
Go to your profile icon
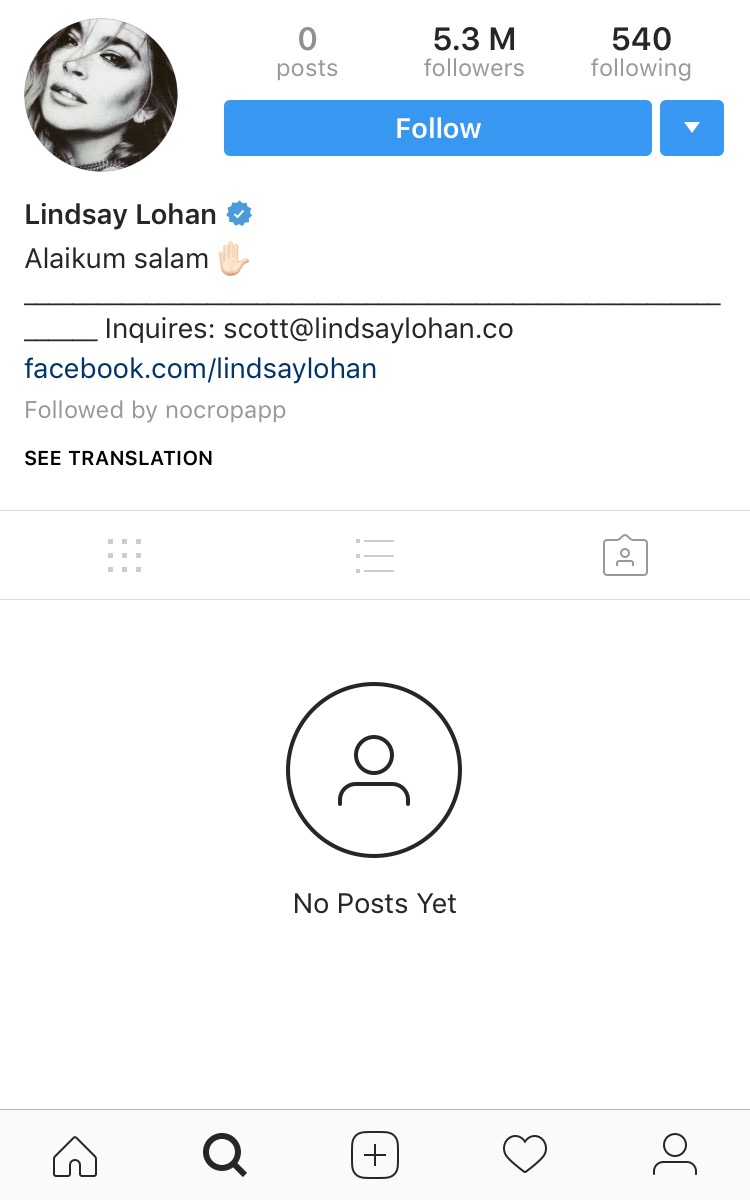pyautogui.click(x=675, y=1155)
